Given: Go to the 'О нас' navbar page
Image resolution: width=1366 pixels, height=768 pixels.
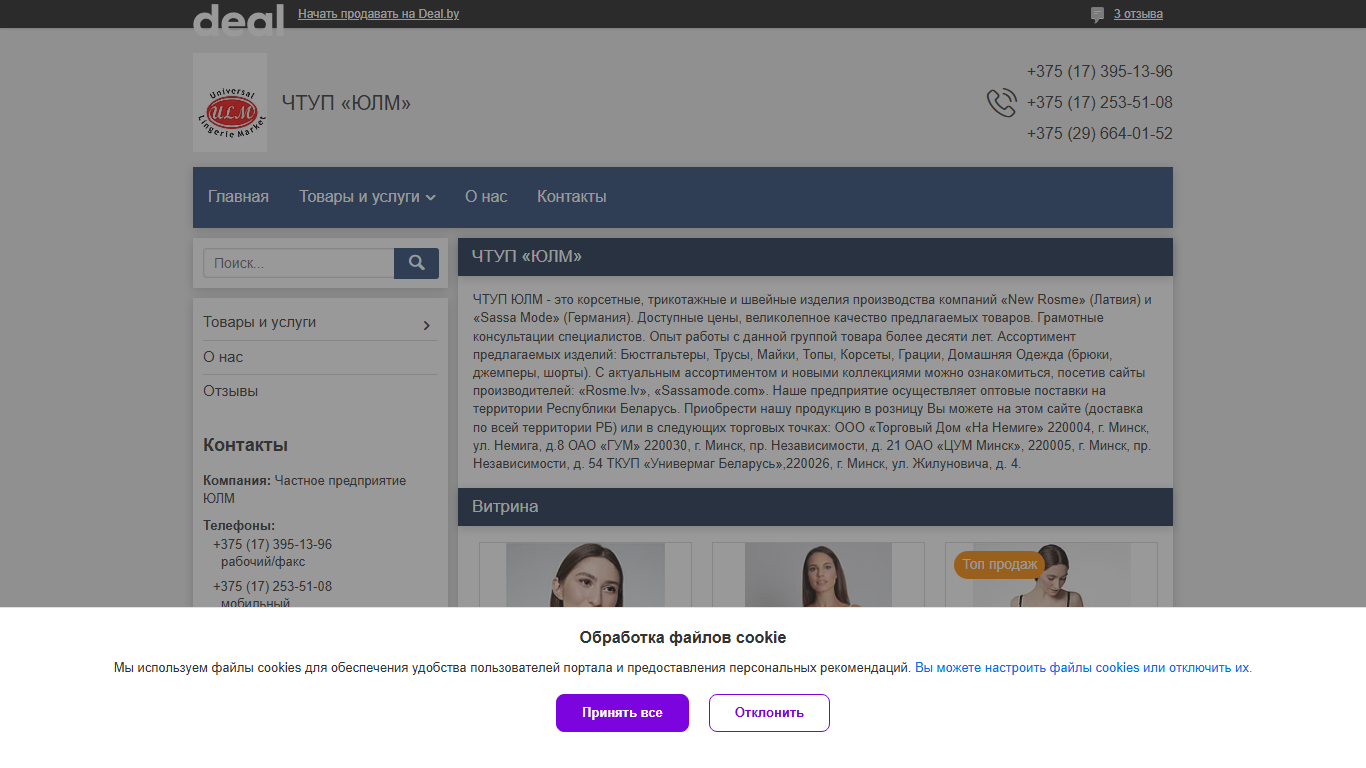Looking at the screenshot, I should [486, 196].
